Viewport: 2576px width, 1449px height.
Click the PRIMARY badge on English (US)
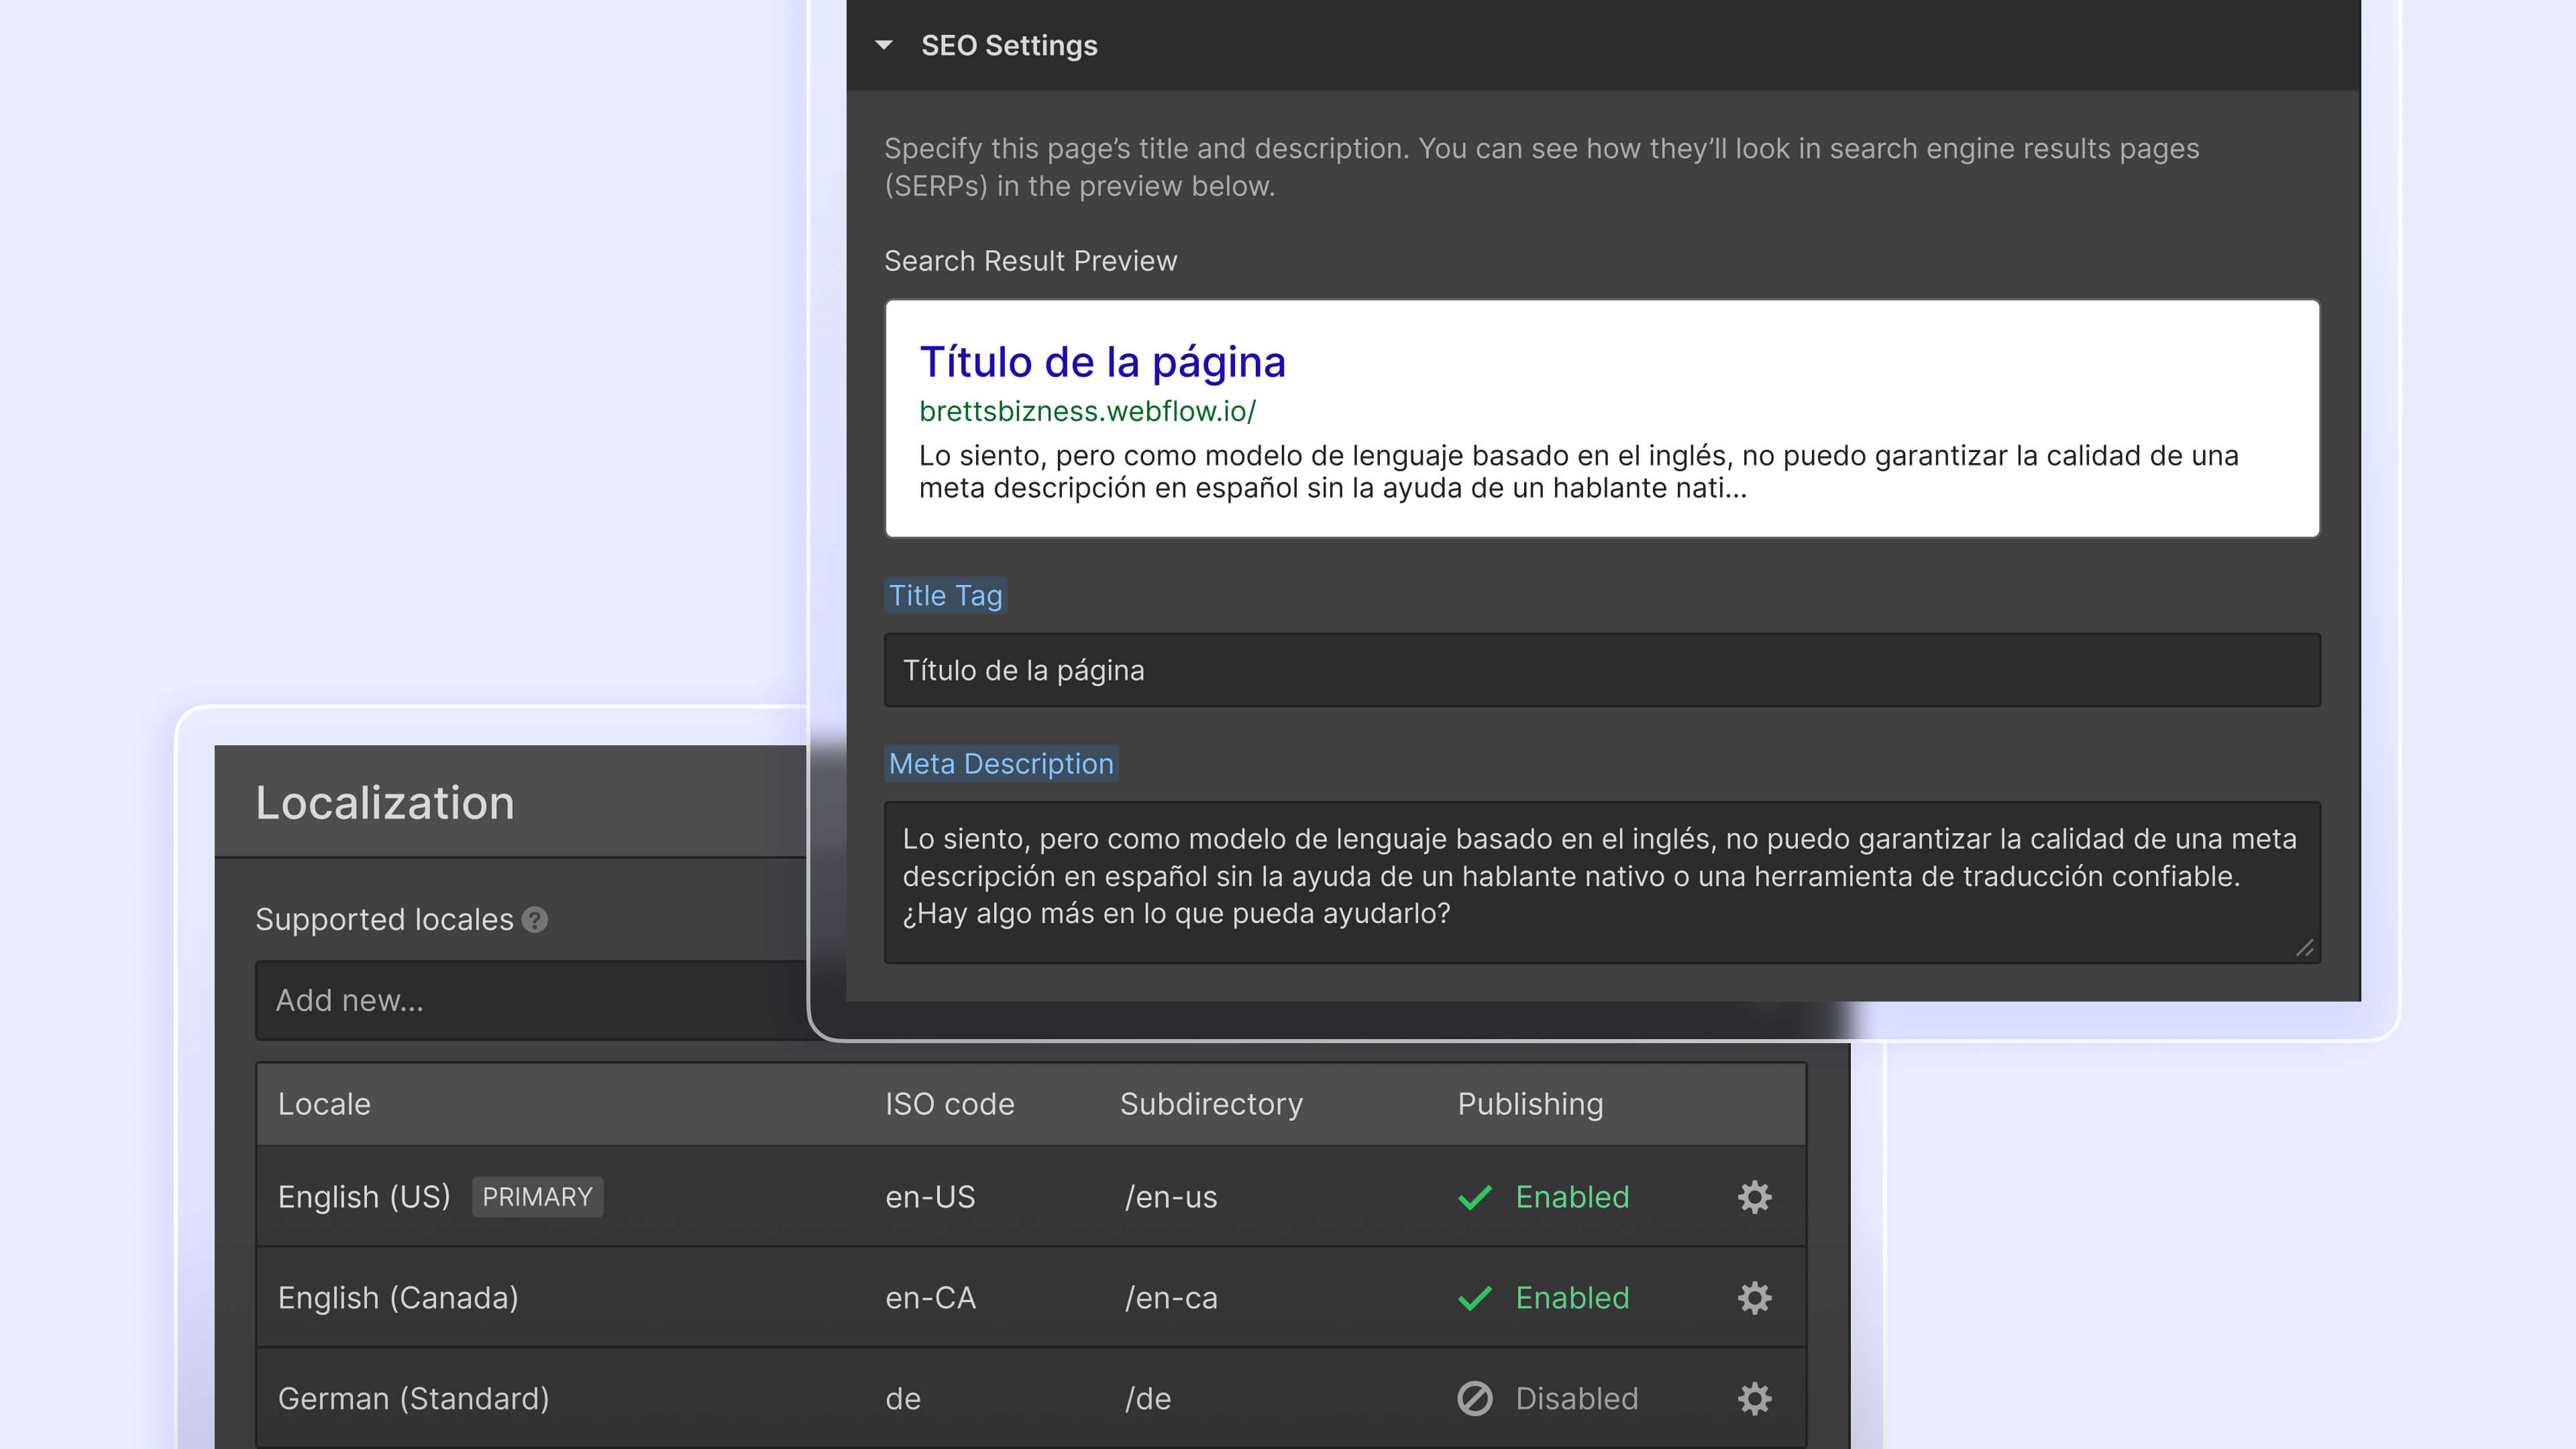coord(537,1197)
